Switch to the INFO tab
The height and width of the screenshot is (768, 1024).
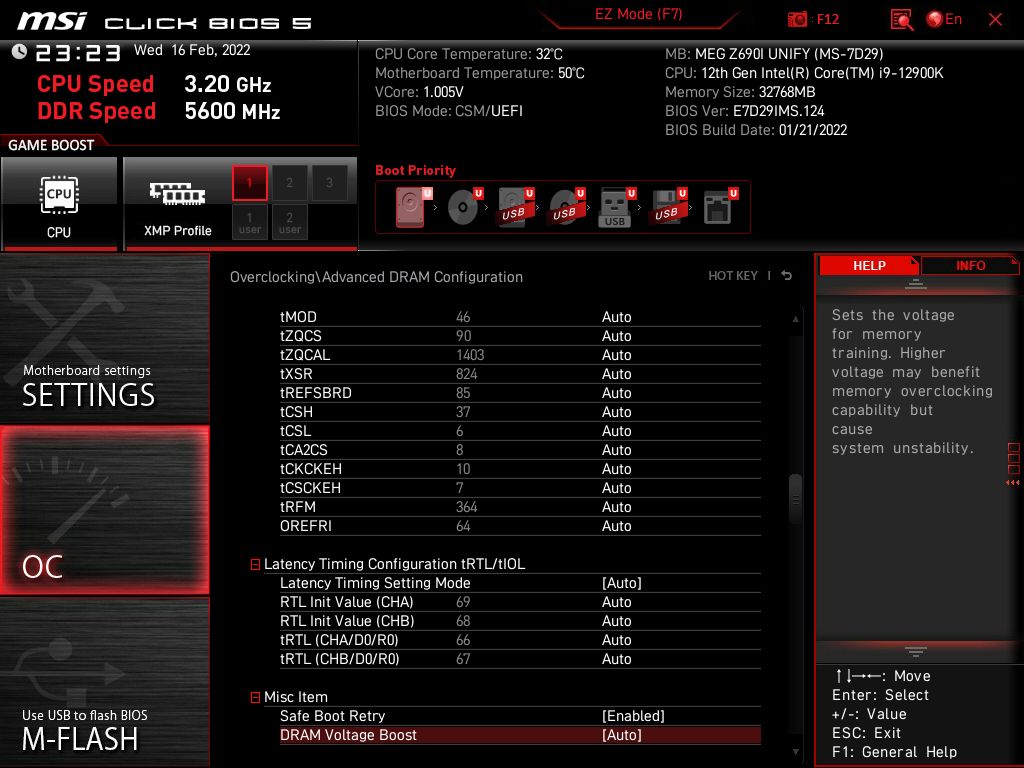[970, 266]
